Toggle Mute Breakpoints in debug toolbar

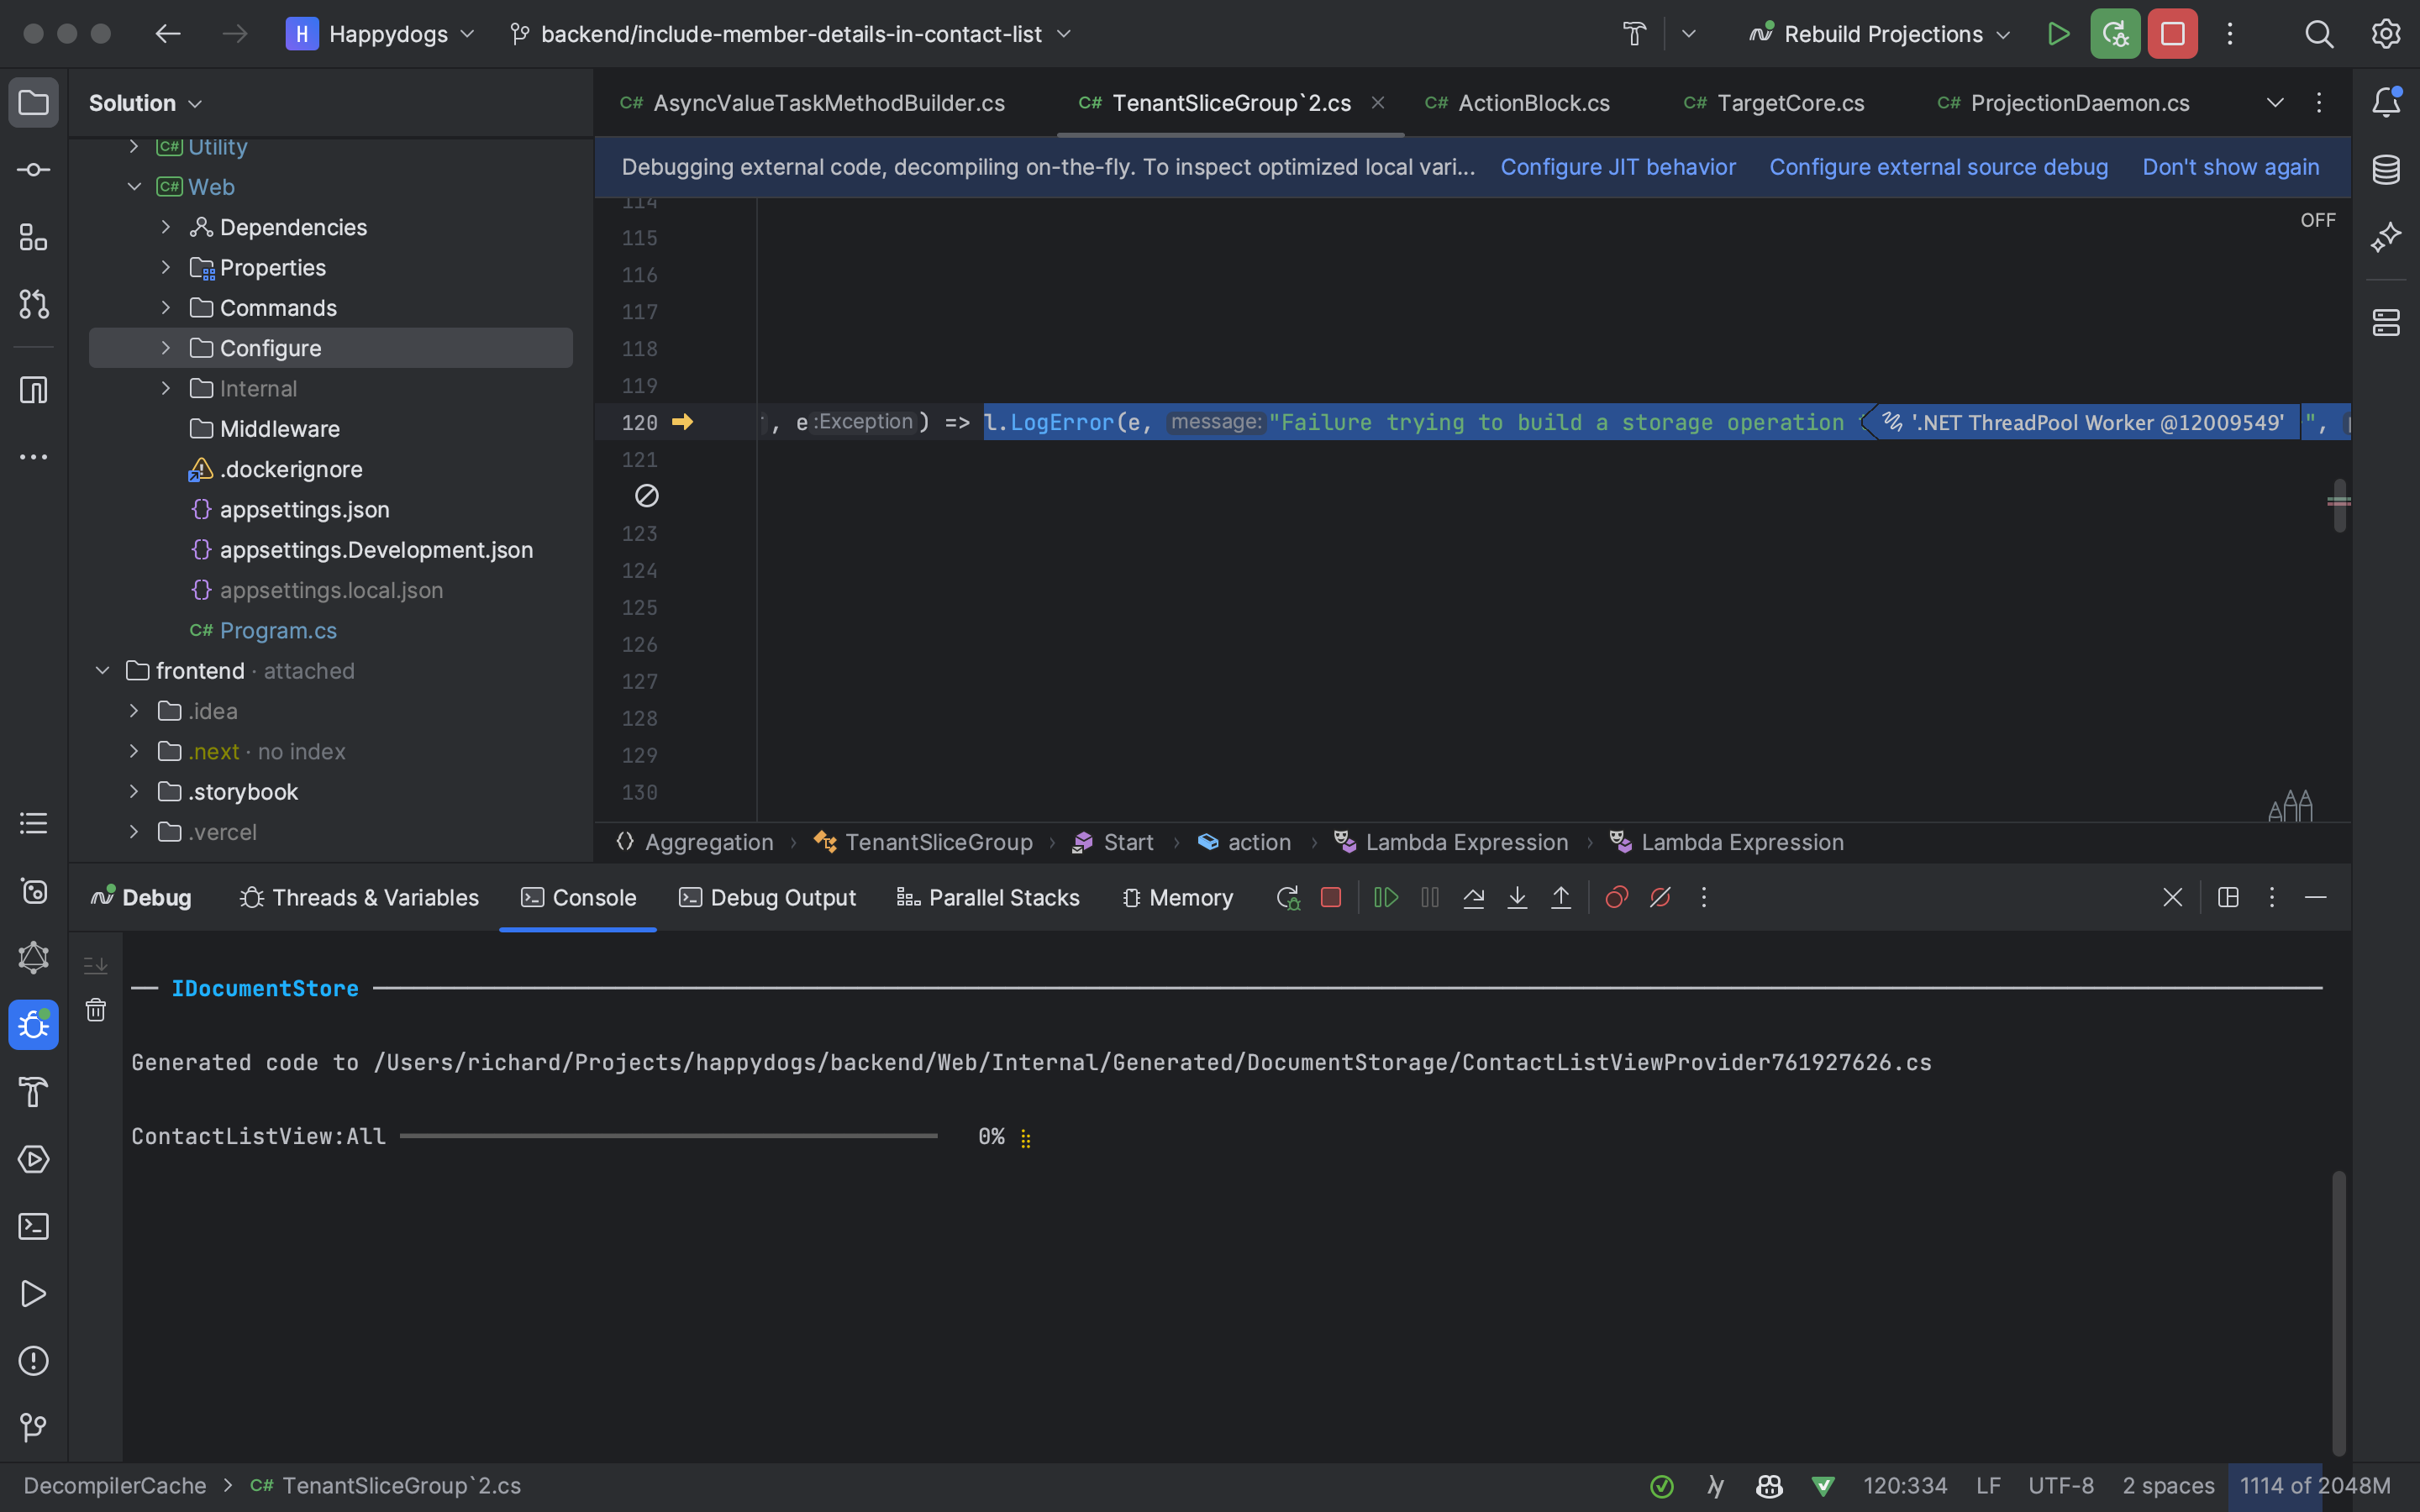[1660, 897]
